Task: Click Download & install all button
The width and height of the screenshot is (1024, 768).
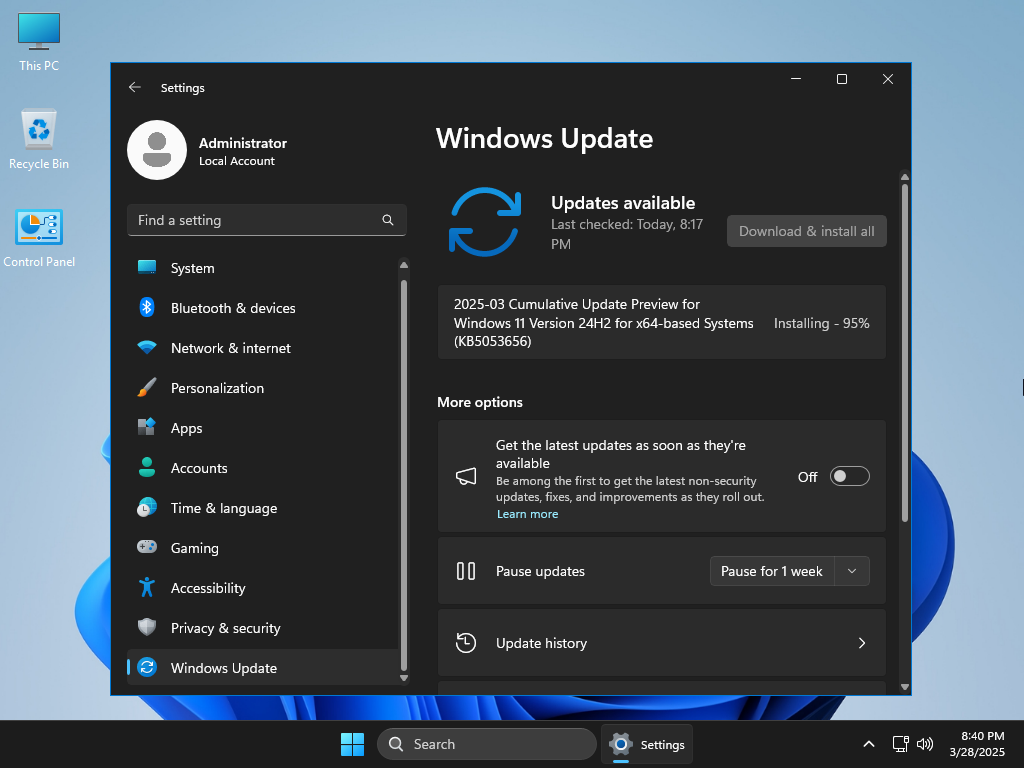Action: pos(807,231)
